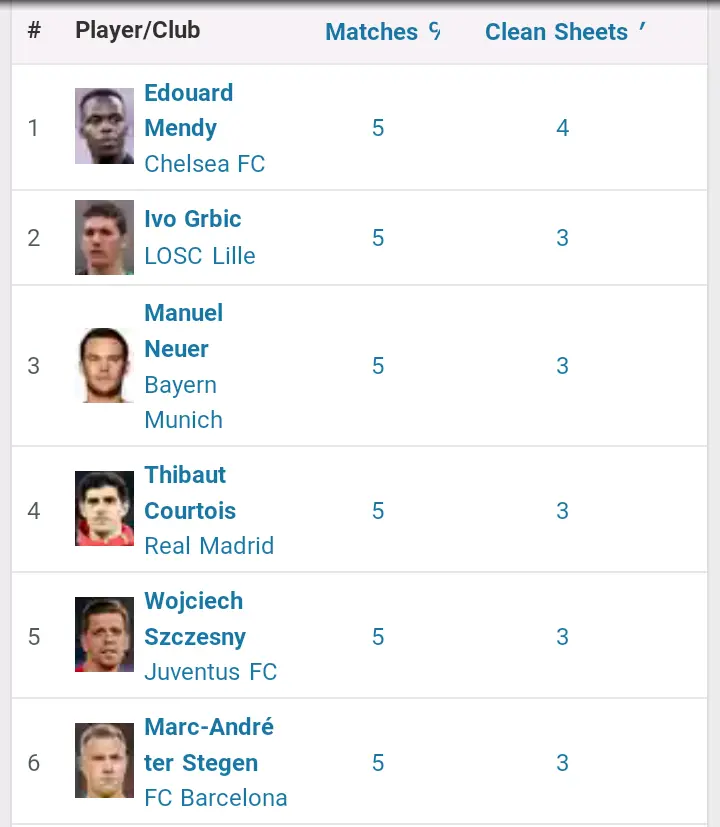720x827 pixels.
Task: Visit the Juventus FC club page
Action: (x=210, y=672)
